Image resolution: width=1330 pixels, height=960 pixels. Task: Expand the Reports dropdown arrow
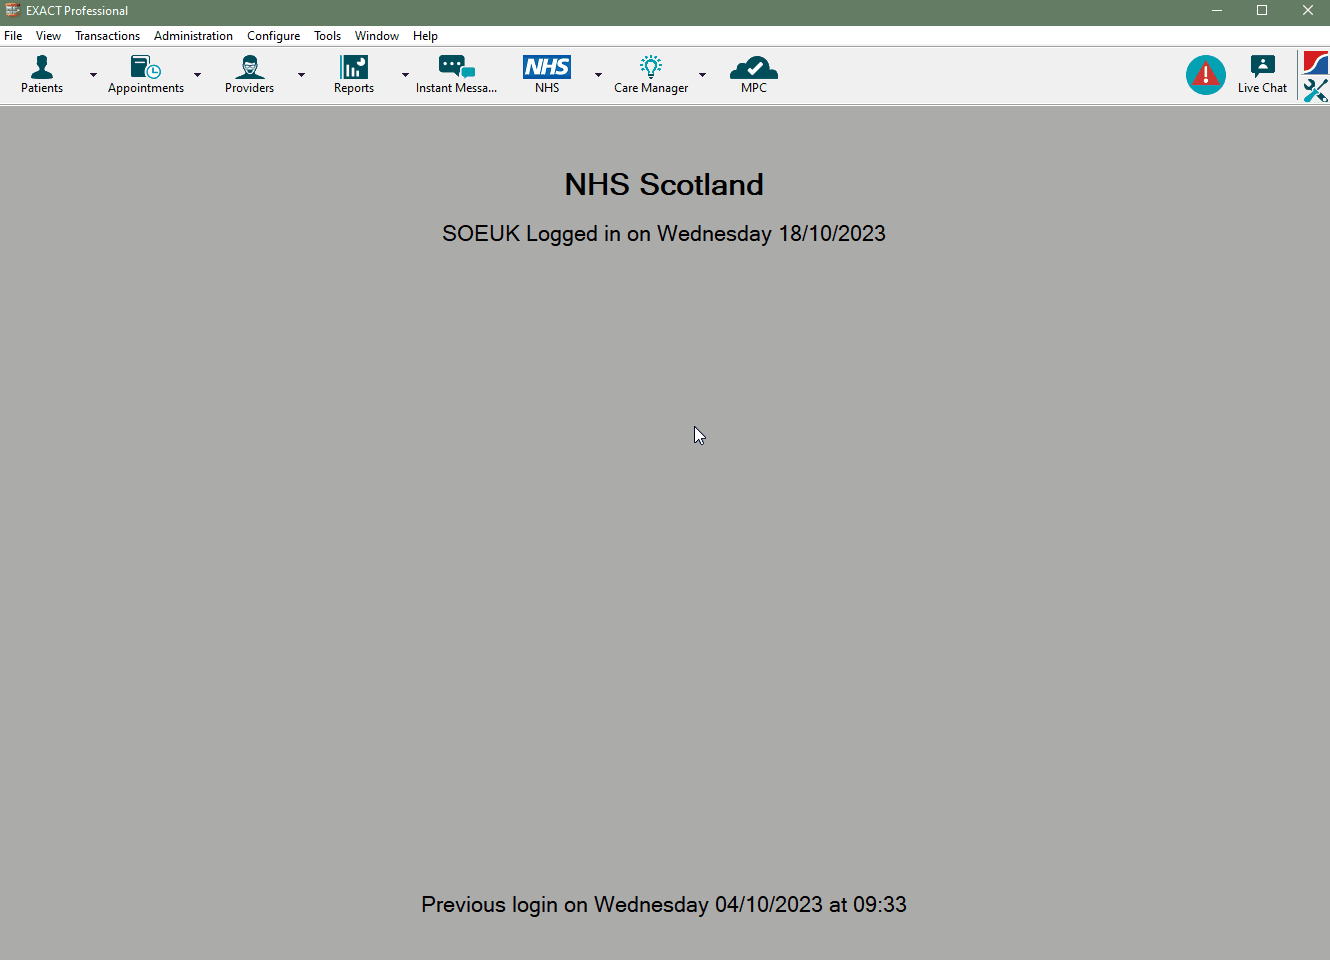(x=405, y=75)
